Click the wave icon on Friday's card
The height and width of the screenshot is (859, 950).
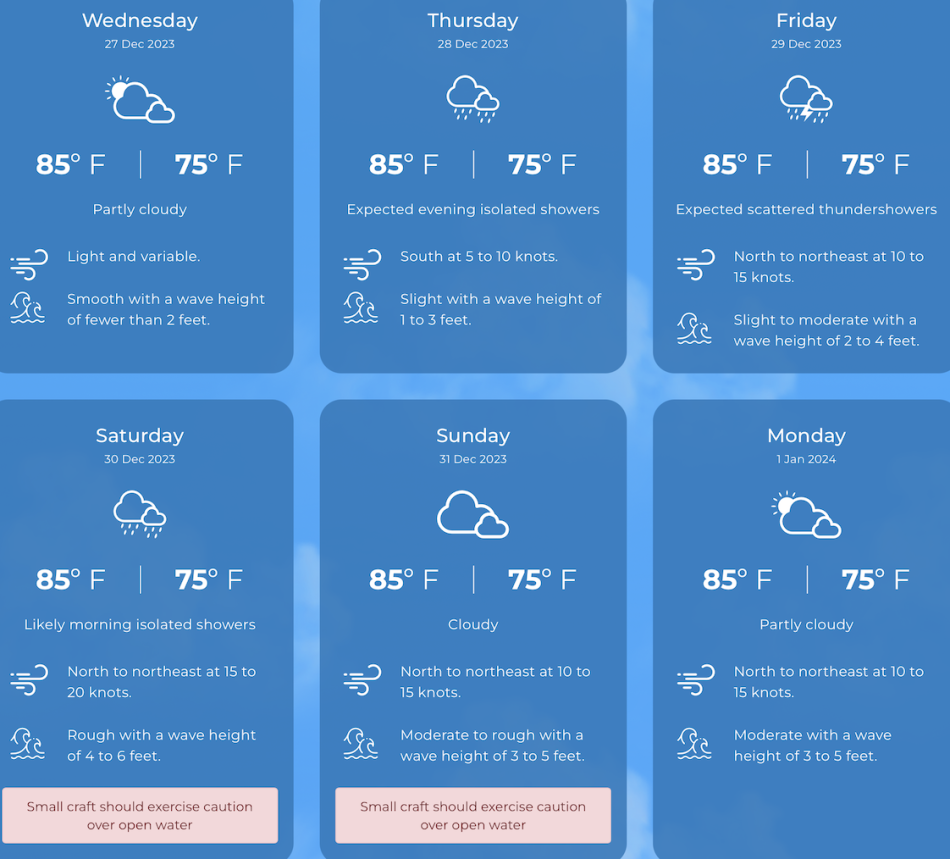pos(695,329)
